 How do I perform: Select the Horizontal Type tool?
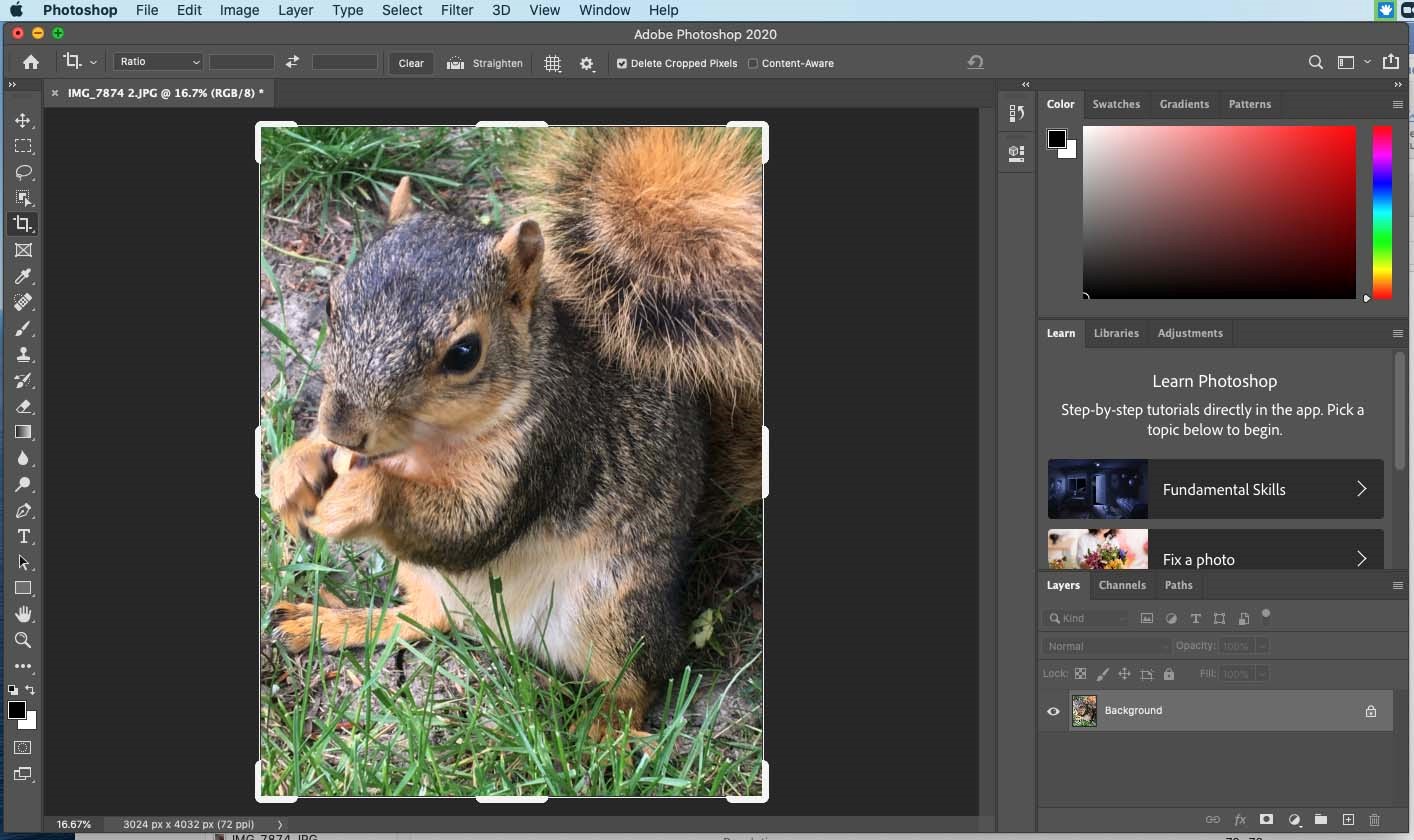pos(23,536)
